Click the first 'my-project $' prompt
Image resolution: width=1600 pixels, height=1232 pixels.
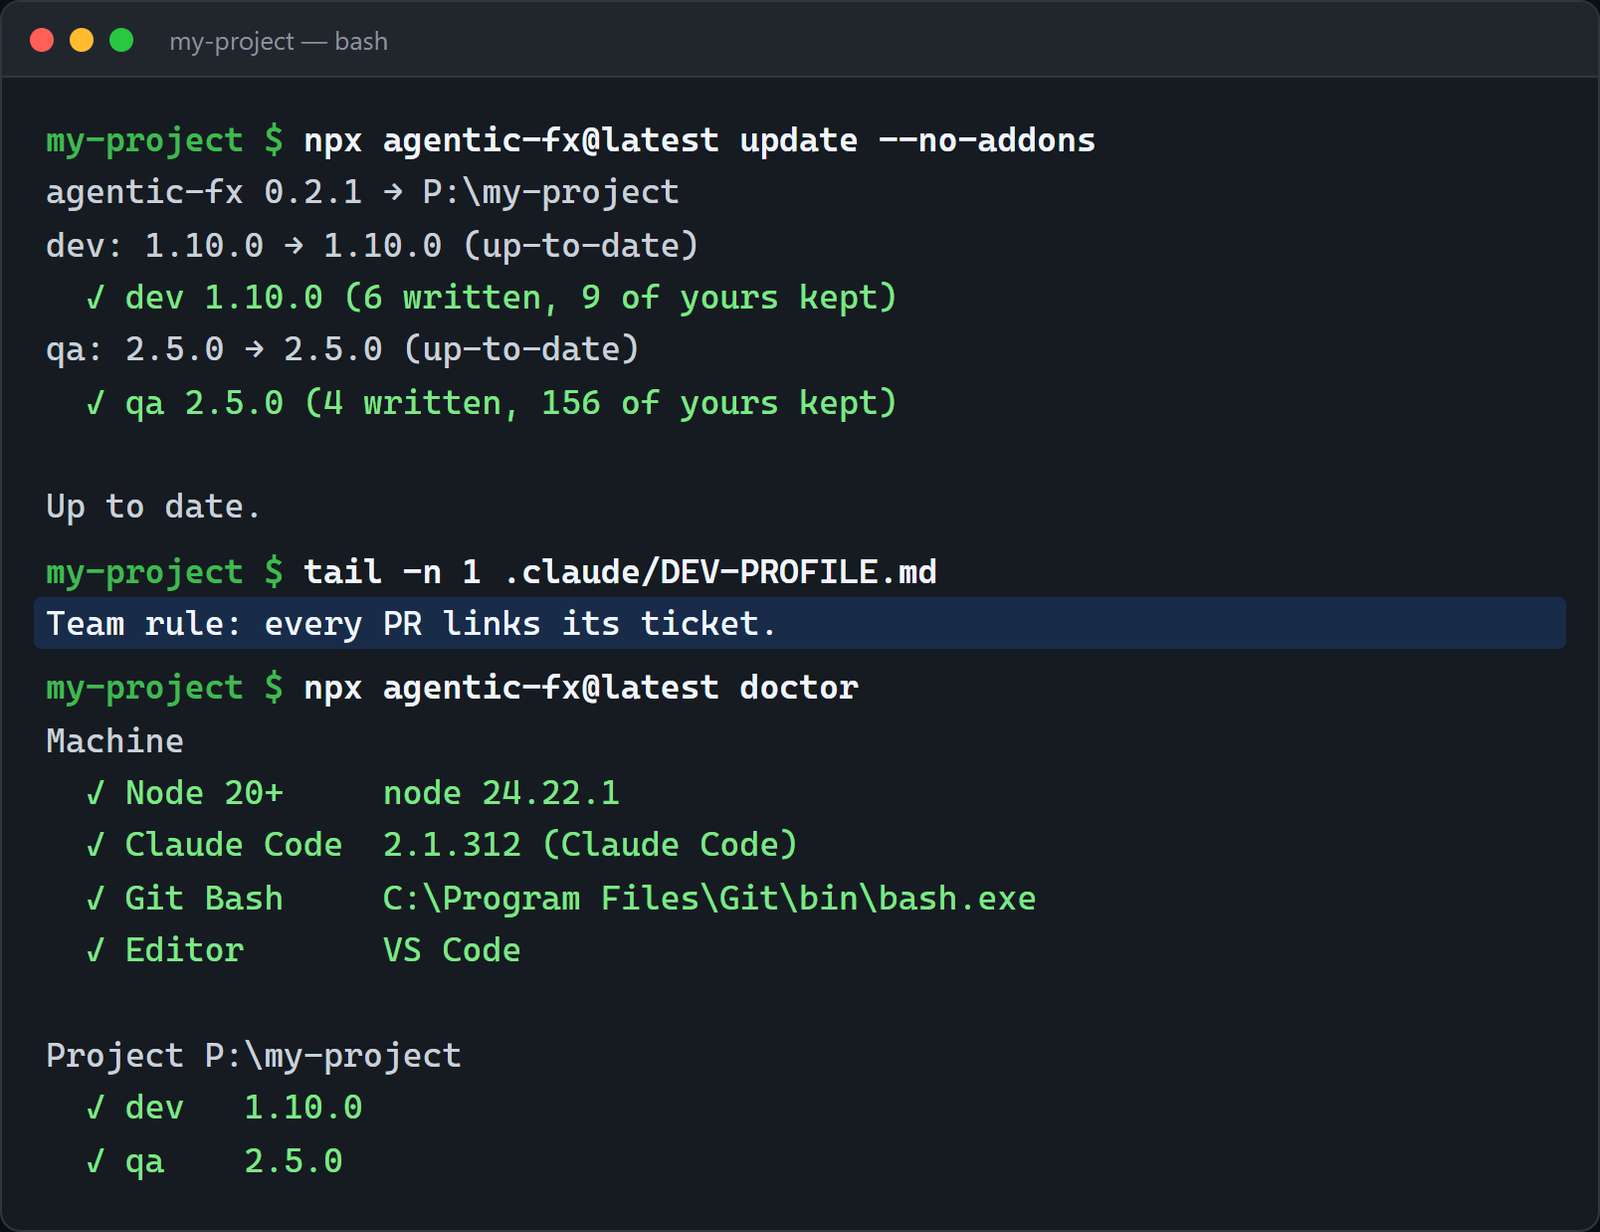click(x=165, y=140)
